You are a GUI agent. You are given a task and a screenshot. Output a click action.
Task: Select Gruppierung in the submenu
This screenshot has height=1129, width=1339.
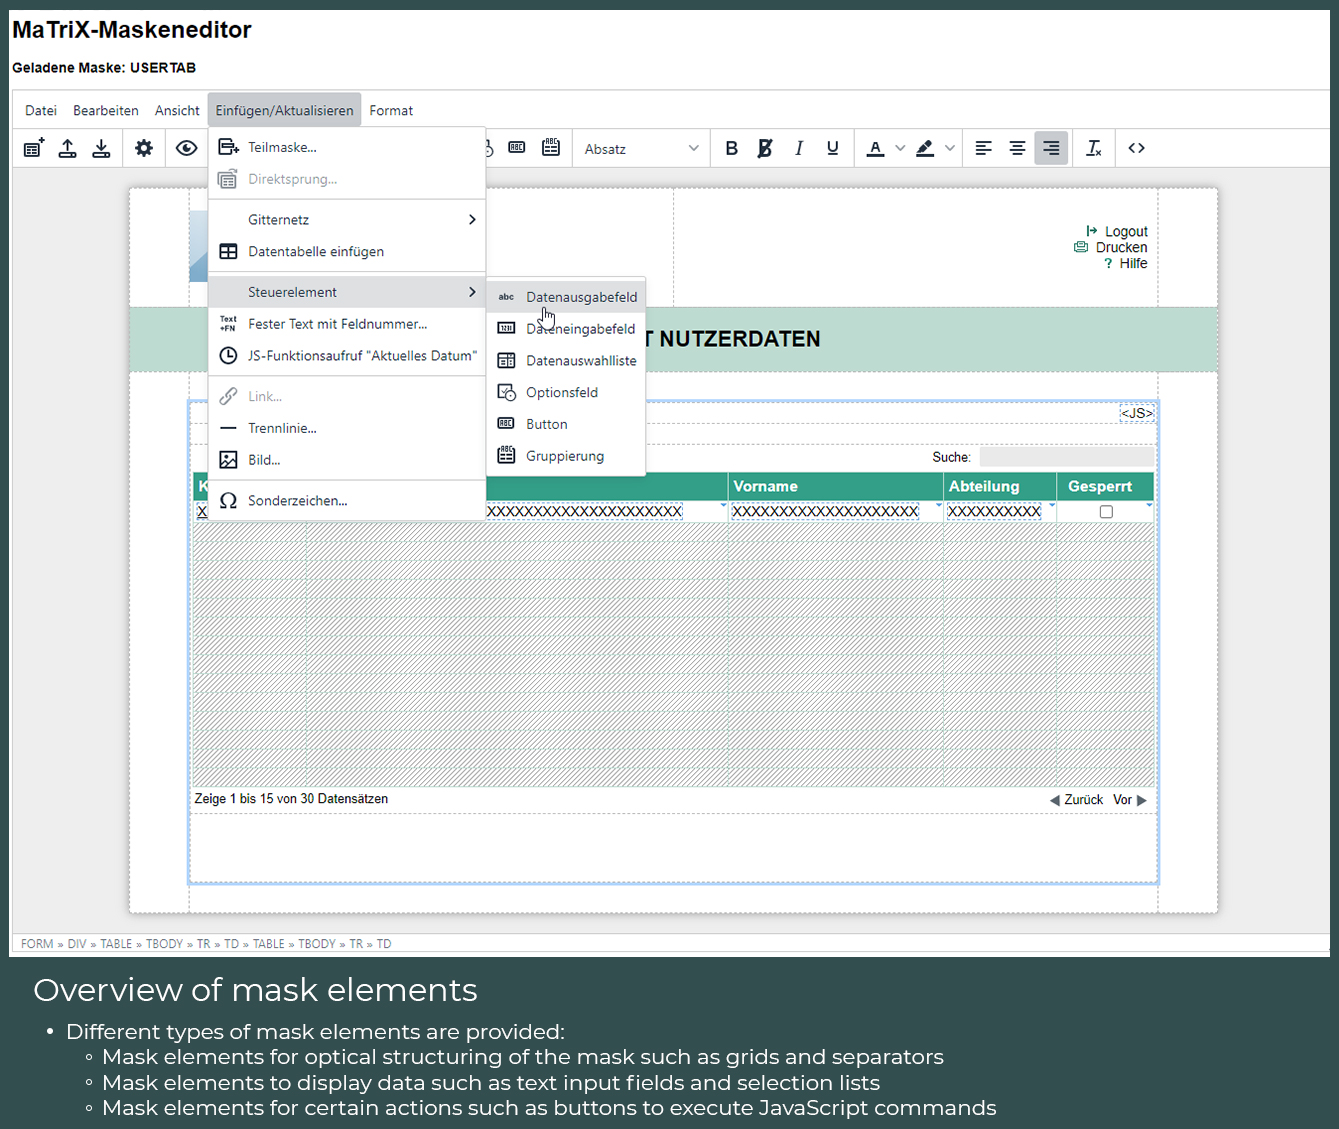566,456
